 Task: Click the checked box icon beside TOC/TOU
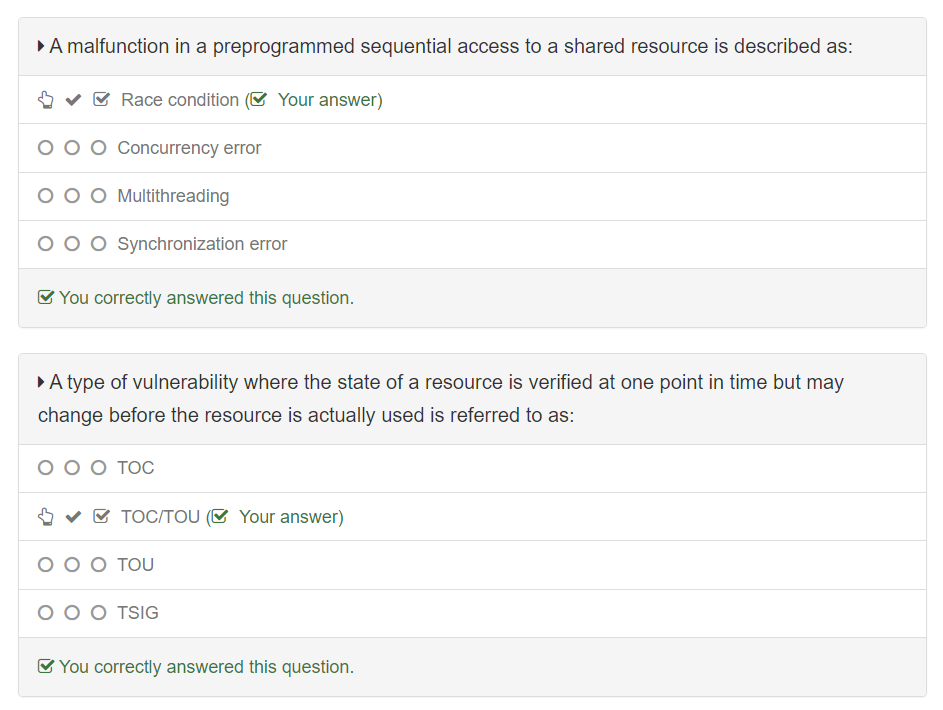(101, 517)
